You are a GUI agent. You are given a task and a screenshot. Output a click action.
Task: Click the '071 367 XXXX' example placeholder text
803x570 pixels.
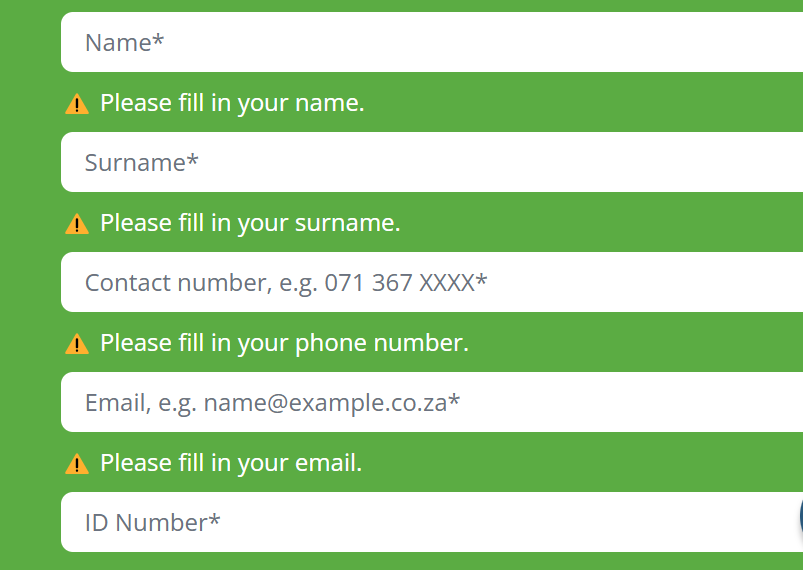coord(399,283)
